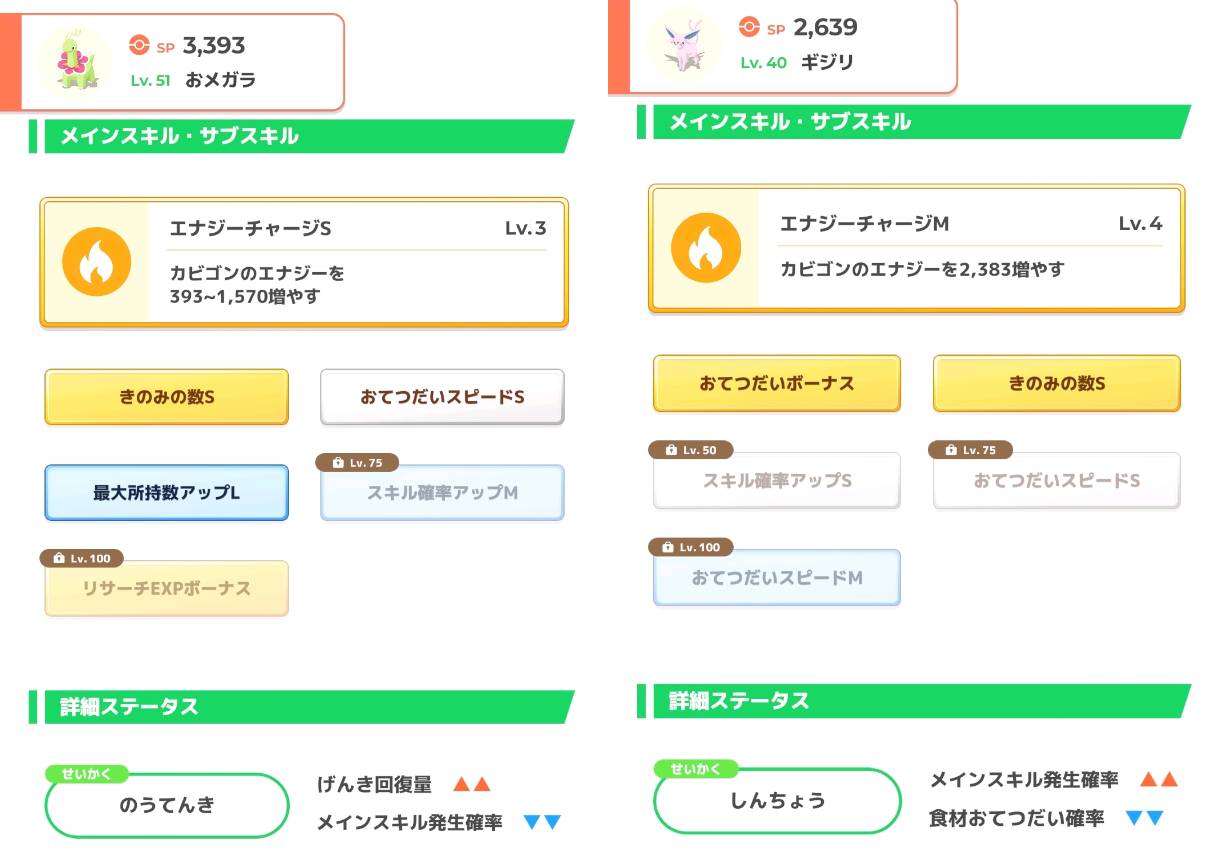Click the flame icon beside エナジーチャージS
1225x855 pixels.
click(96, 261)
